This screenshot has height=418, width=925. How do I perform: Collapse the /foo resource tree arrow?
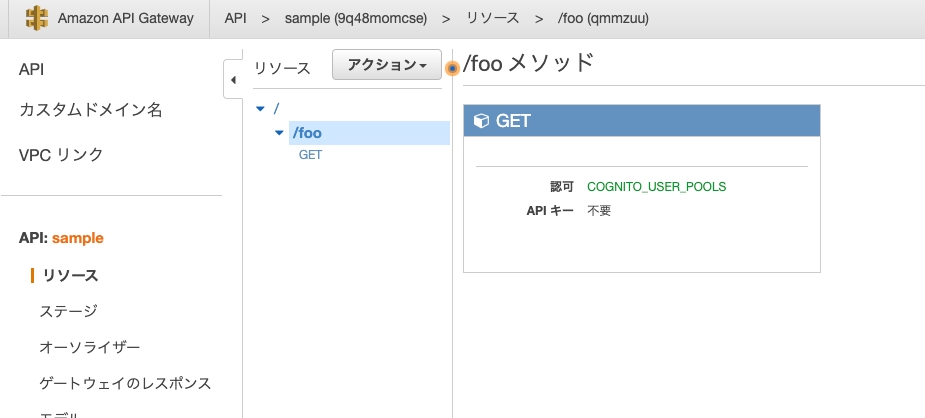coord(279,133)
